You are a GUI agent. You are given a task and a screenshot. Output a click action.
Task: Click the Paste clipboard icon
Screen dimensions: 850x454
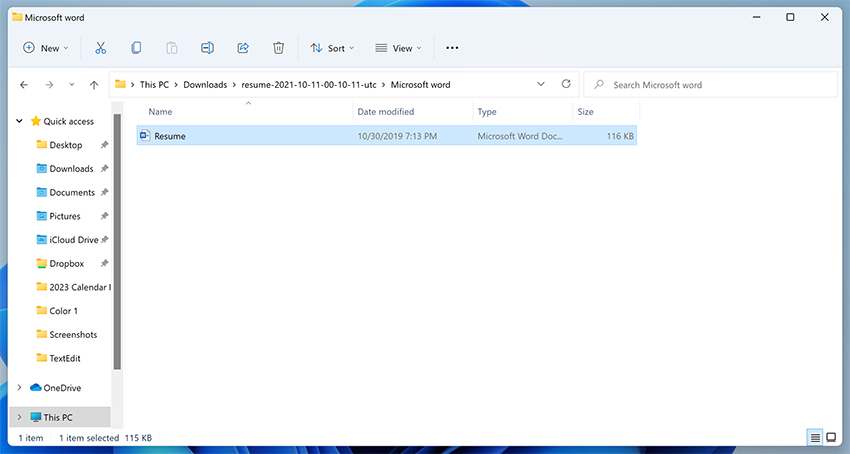pyautogui.click(x=172, y=48)
